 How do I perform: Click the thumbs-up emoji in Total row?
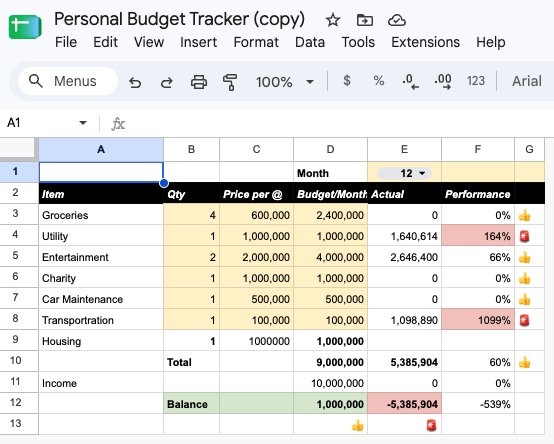(525, 362)
